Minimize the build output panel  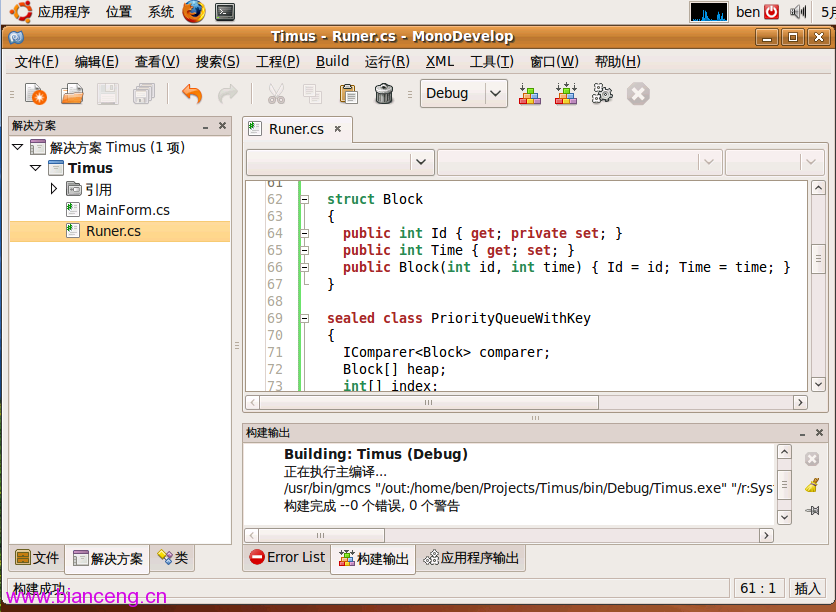click(x=802, y=433)
